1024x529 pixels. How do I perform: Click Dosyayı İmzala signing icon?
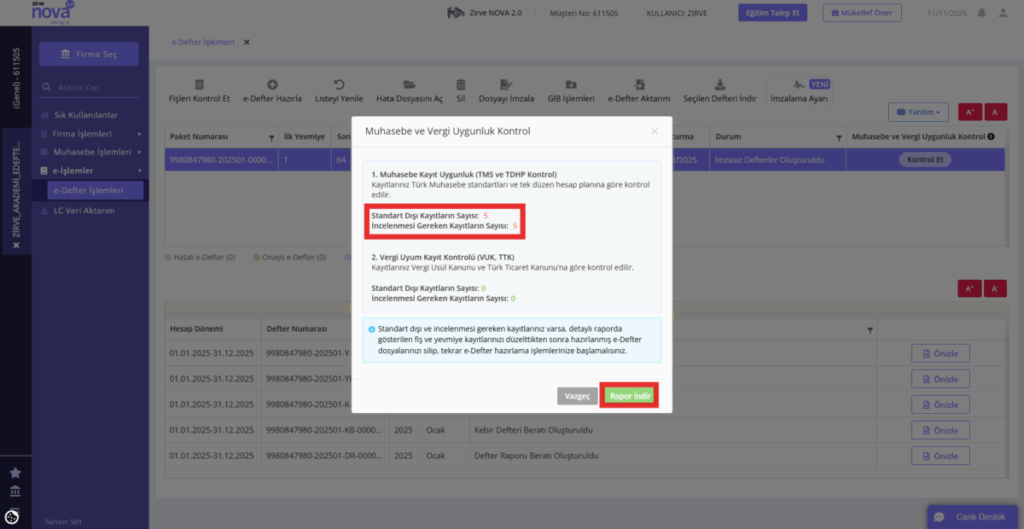coord(506,85)
